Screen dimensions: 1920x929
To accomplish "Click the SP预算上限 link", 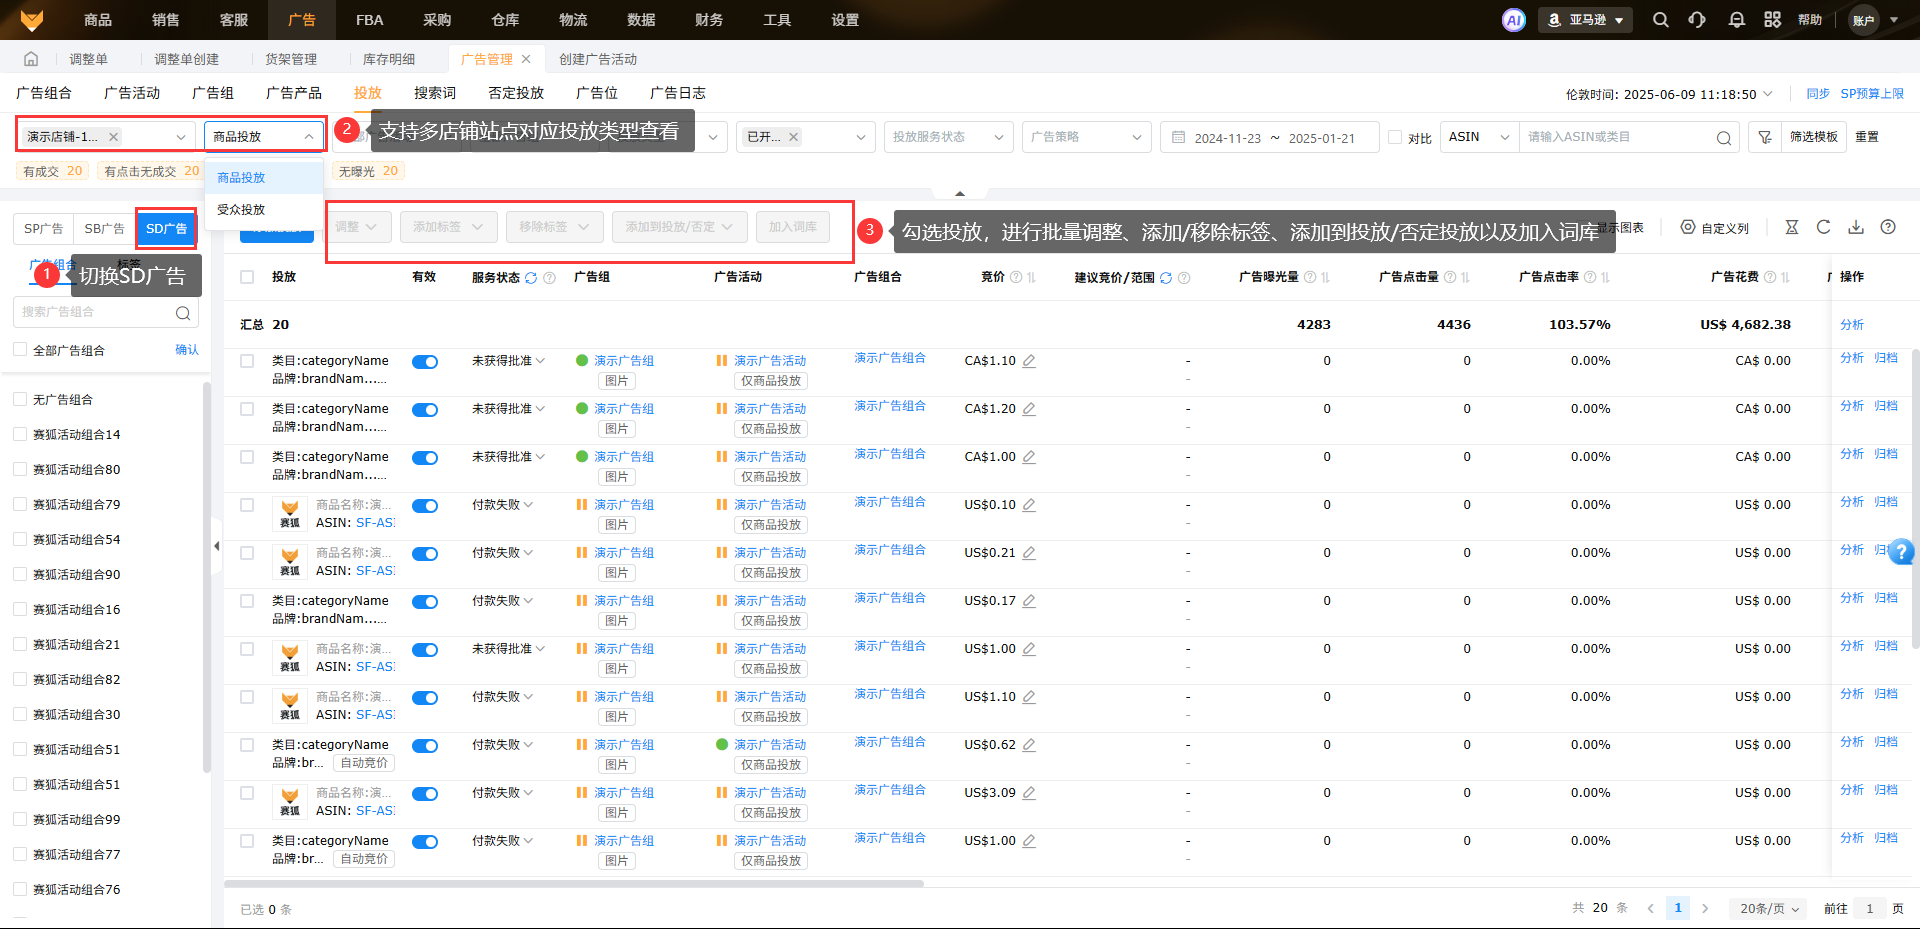I will click(x=1872, y=94).
